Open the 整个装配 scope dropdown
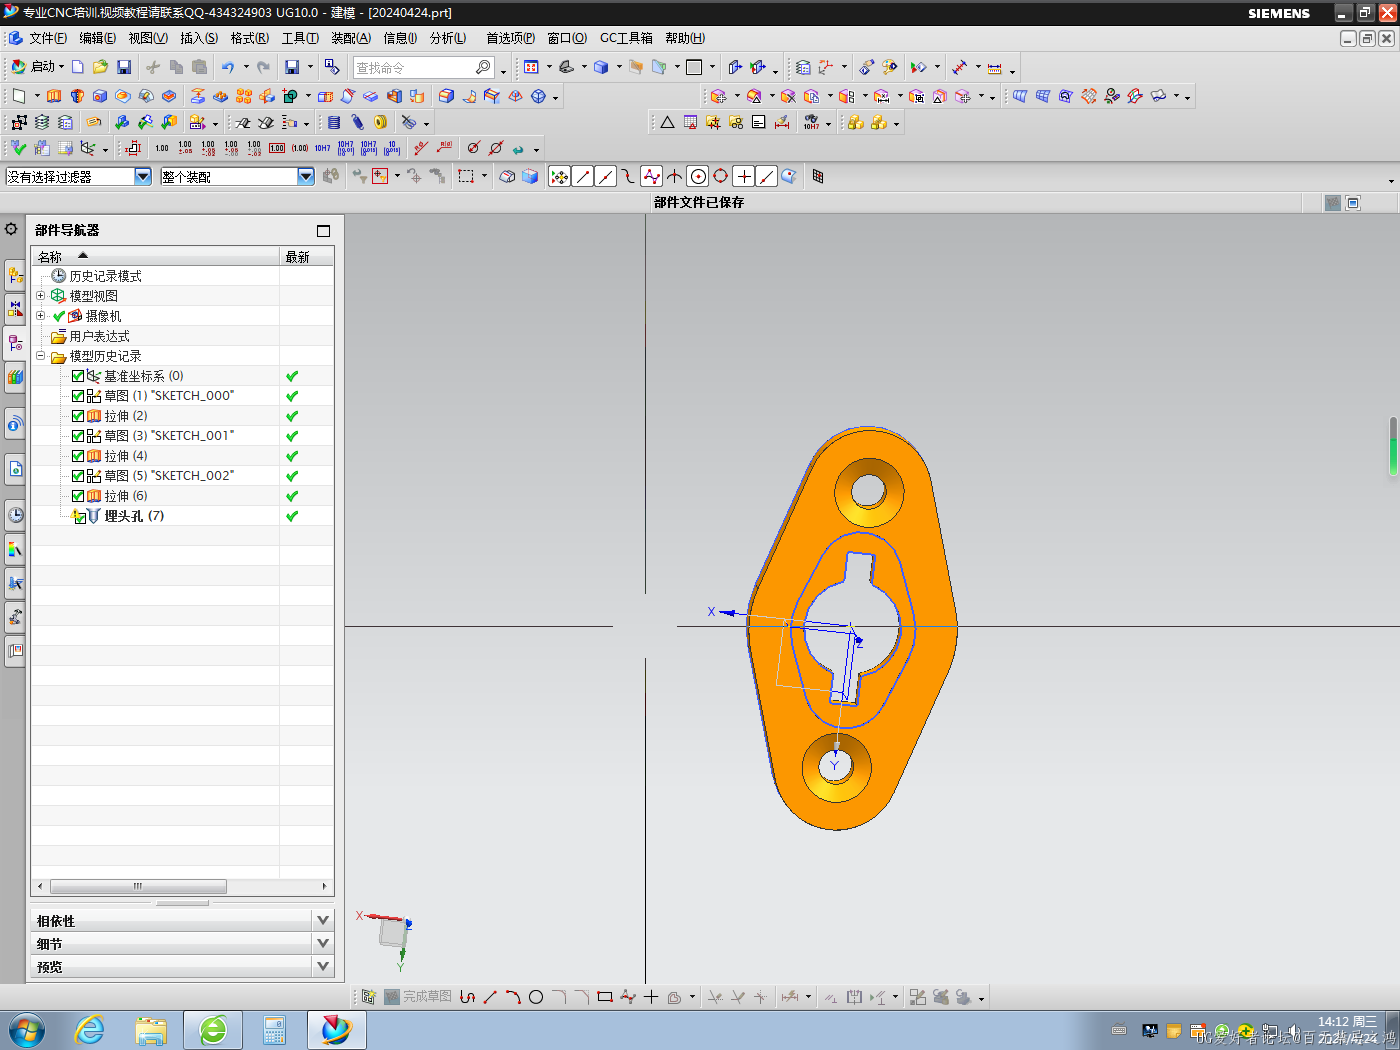This screenshot has width=1400, height=1050. (306, 176)
